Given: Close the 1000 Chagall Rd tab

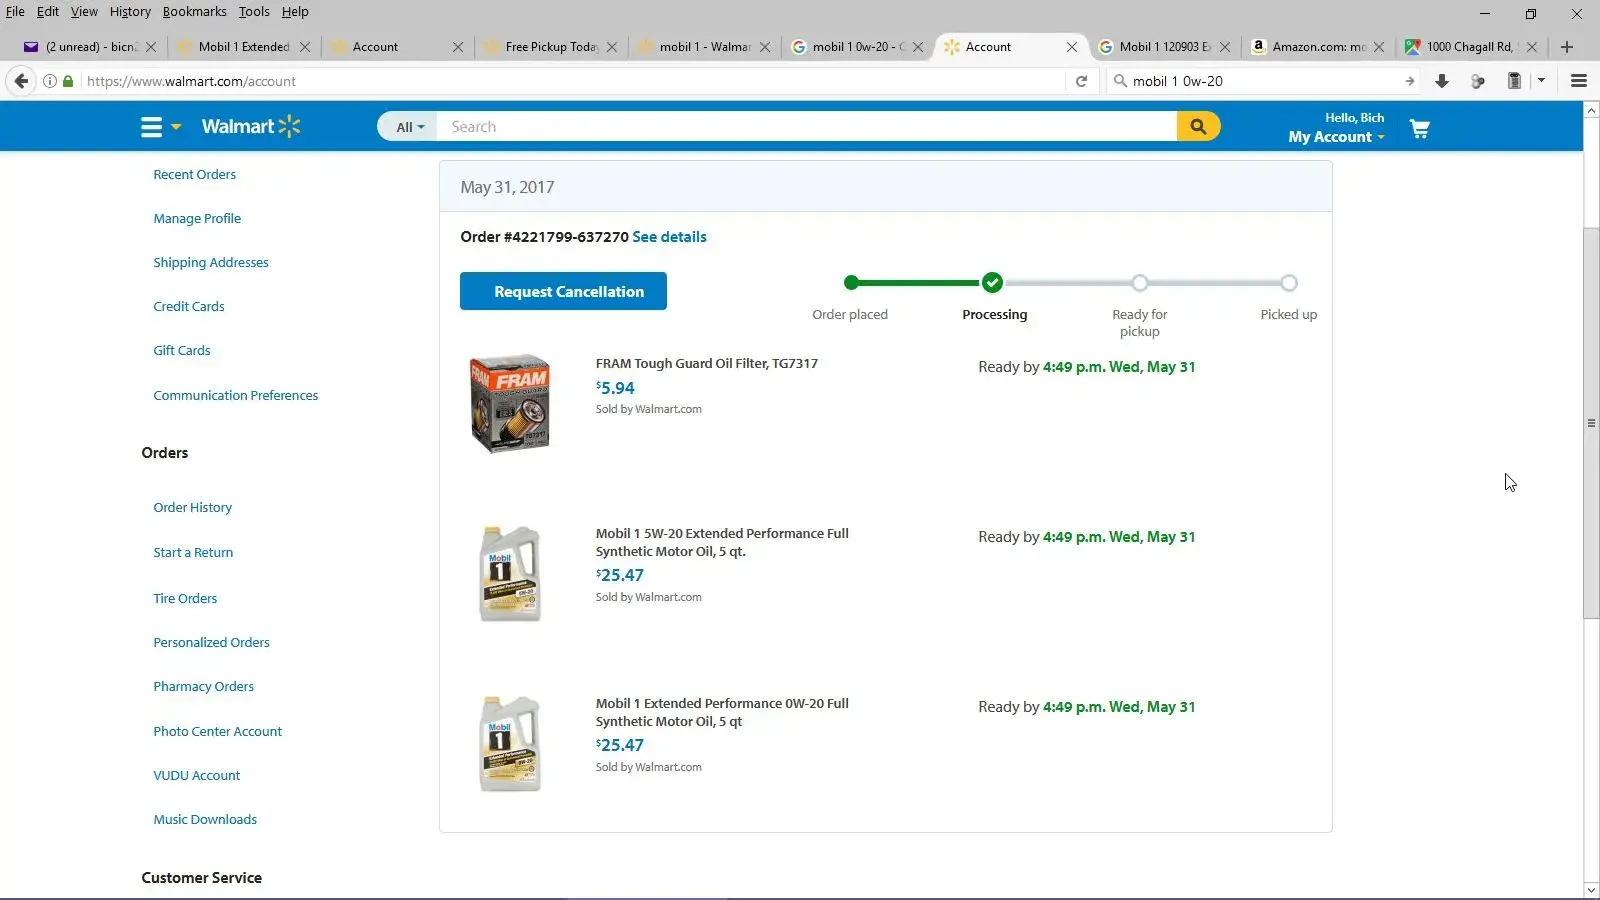Looking at the screenshot, I should point(1532,47).
